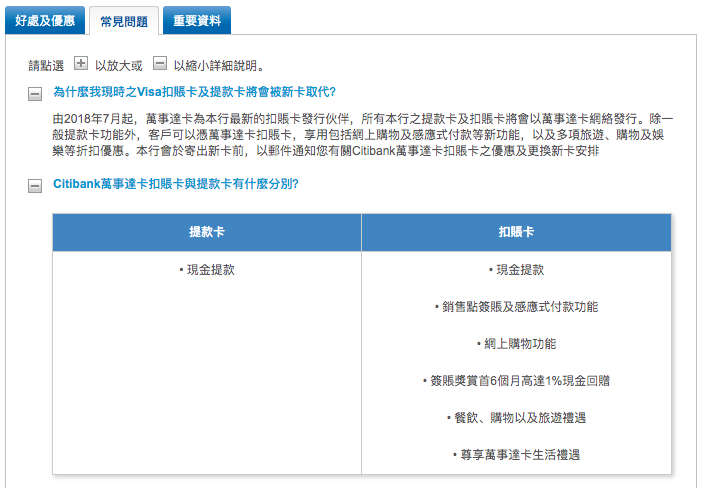Click question link 為什麼我現時之Visa扣賬卡及提款卡將會被新卡取代?

click(x=195, y=92)
